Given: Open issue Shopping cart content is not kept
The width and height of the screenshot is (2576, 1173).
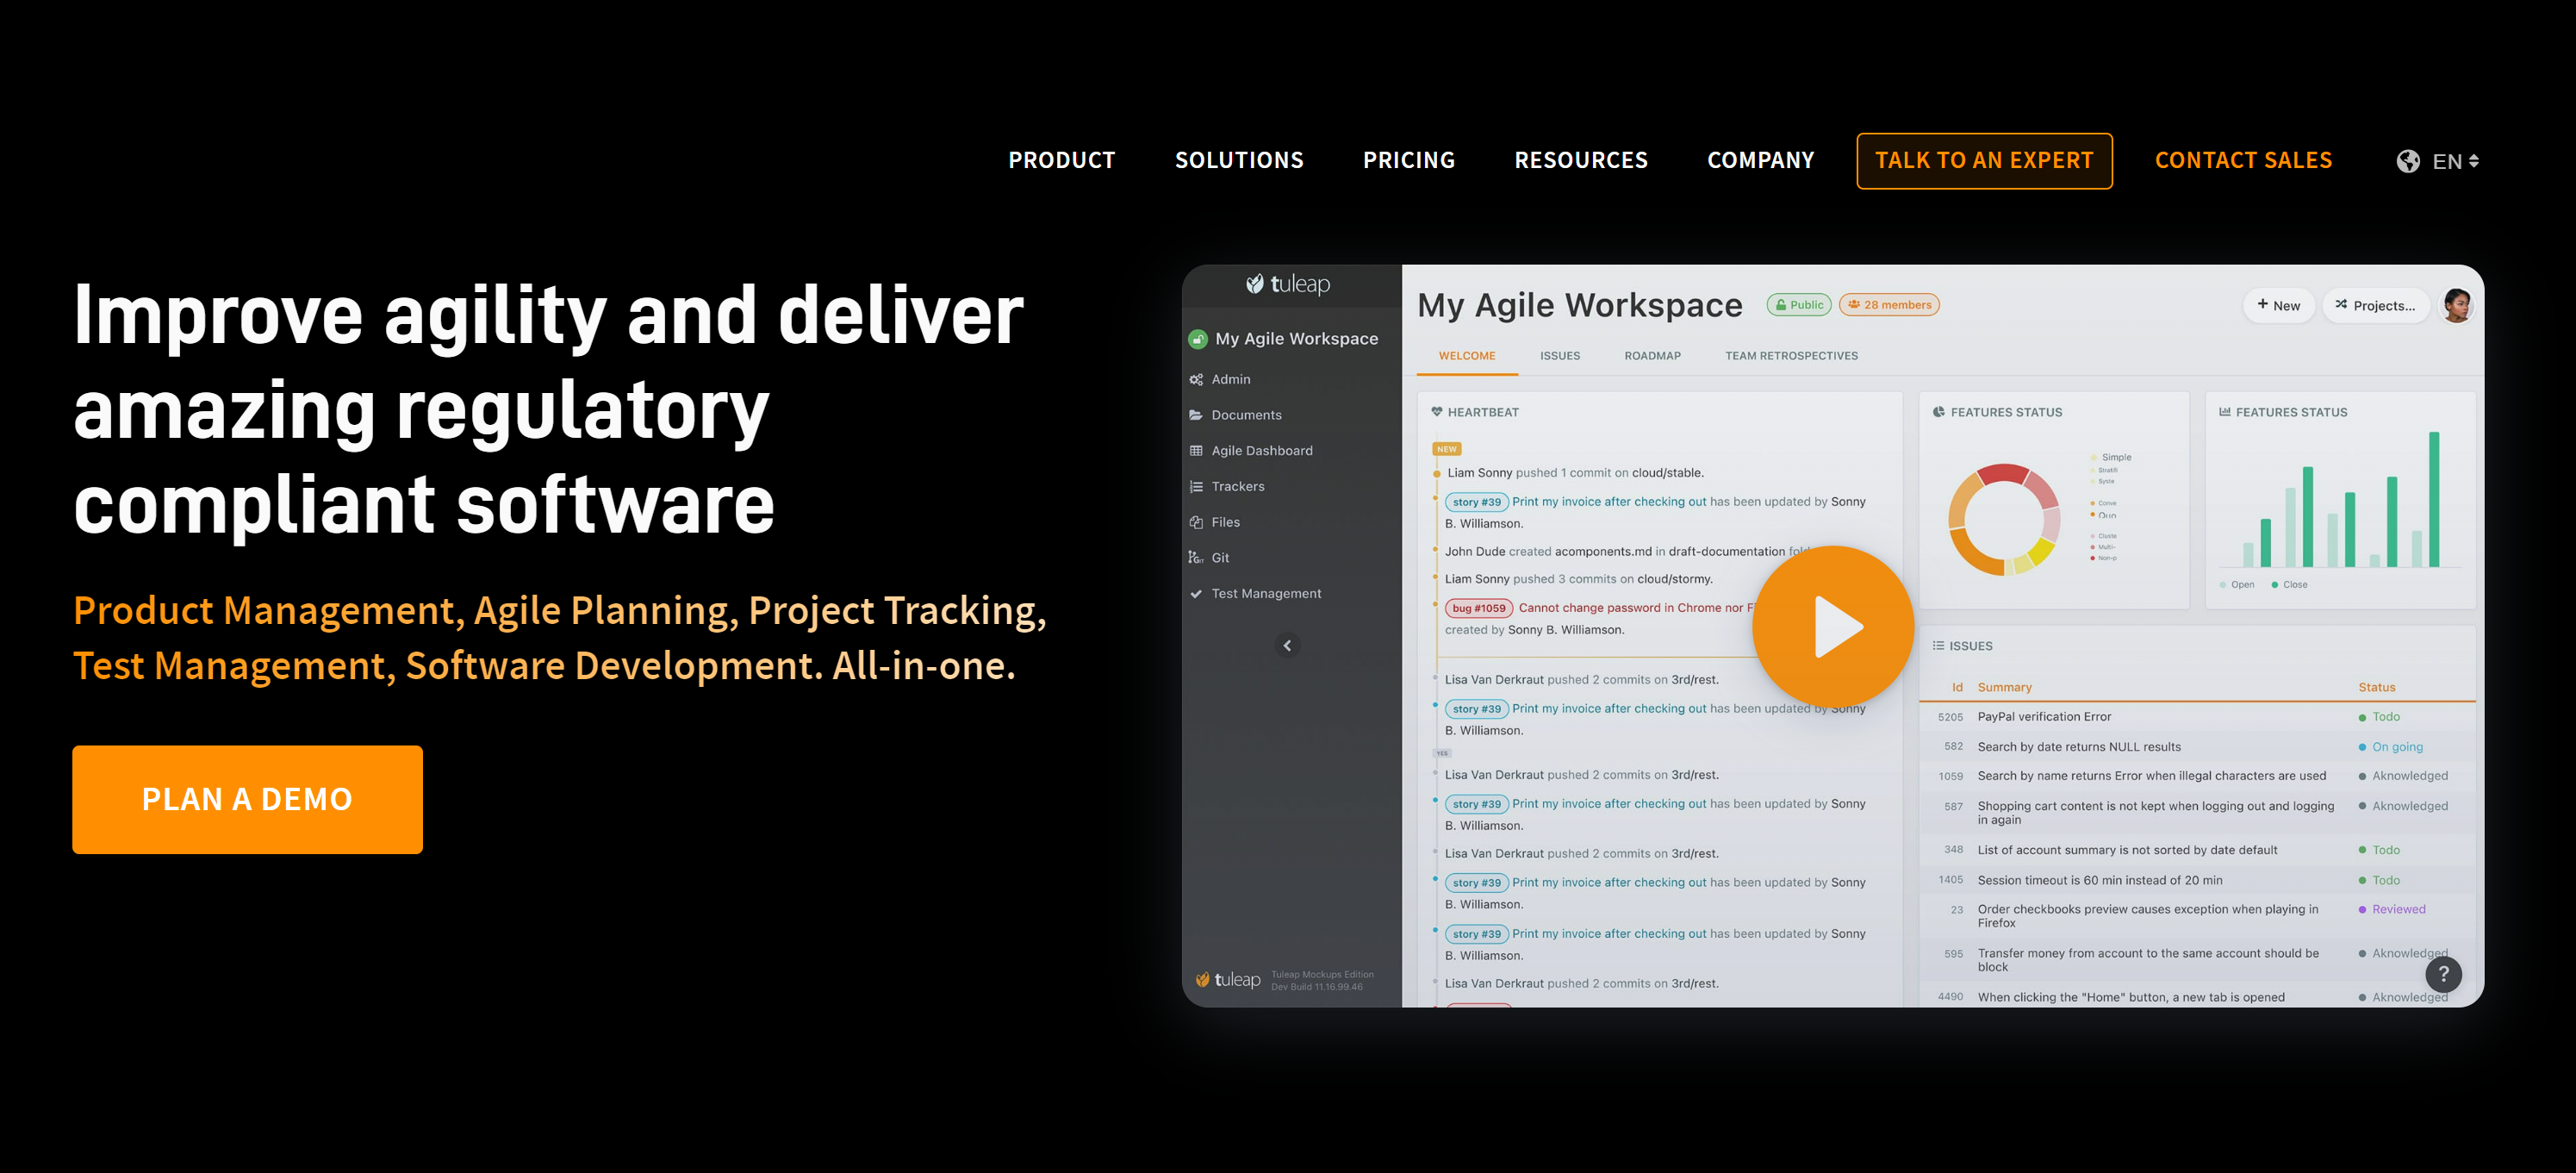Looking at the screenshot, I should (2155, 813).
